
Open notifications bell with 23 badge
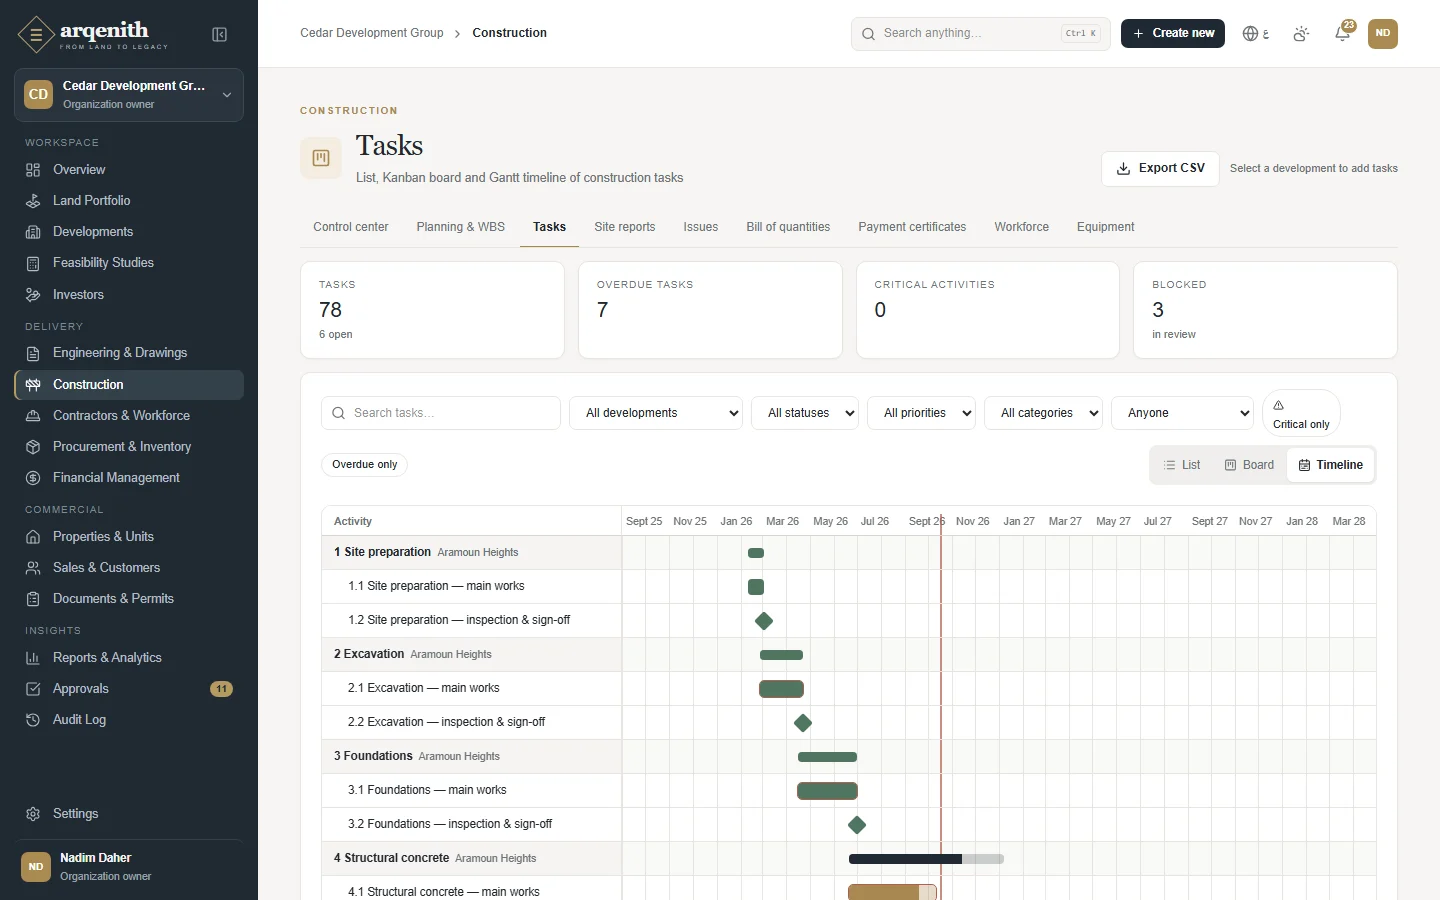tap(1343, 33)
